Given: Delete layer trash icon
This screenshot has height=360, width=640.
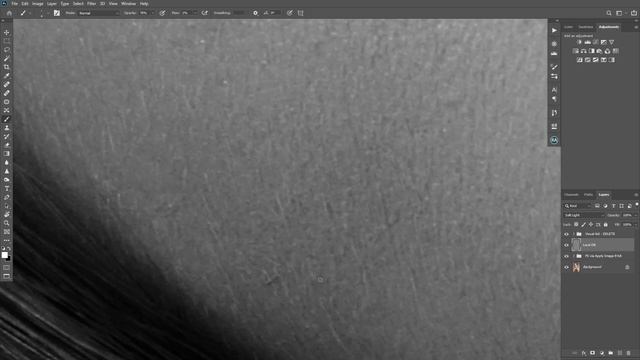Looking at the screenshot, I should [629, 353].
